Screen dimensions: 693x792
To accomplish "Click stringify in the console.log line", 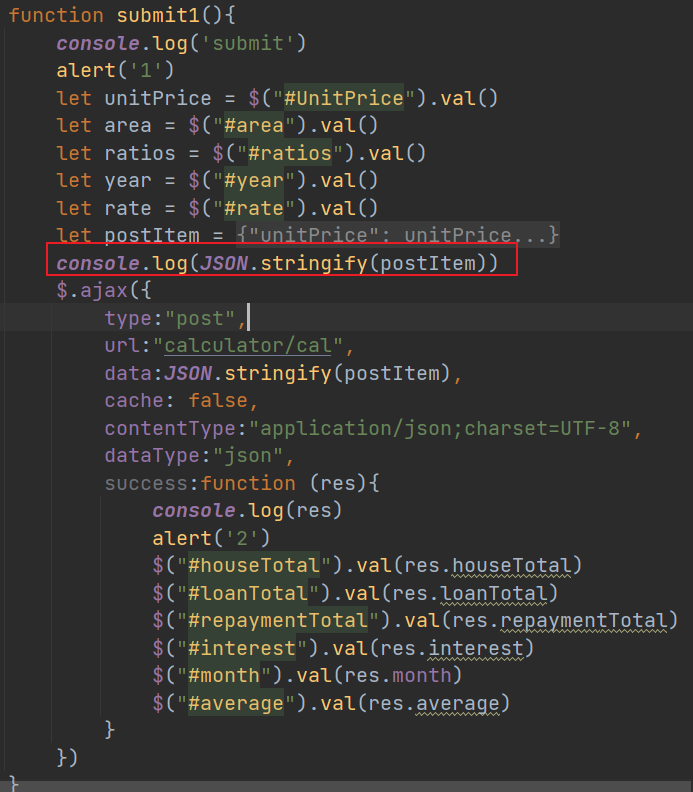I will pos(314,263).
